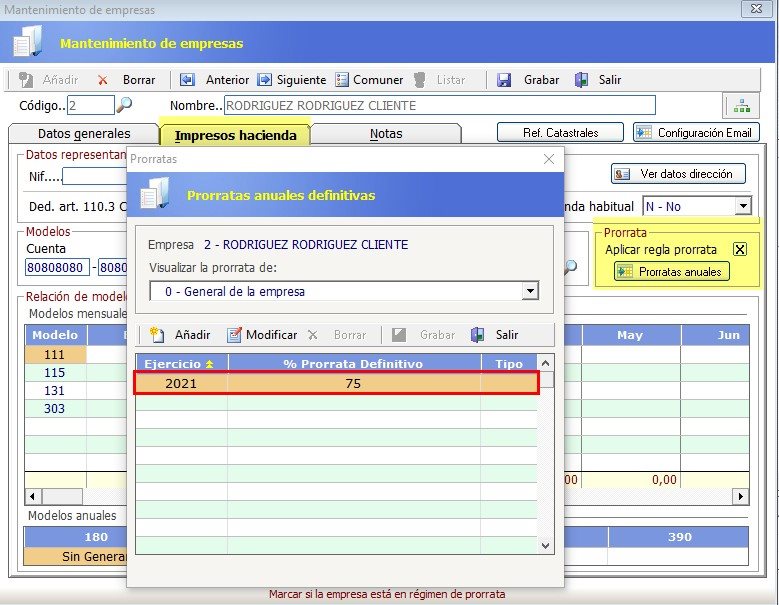Click Borrar in the main toolbar
The image size is (779, 605).
point(127,80)
